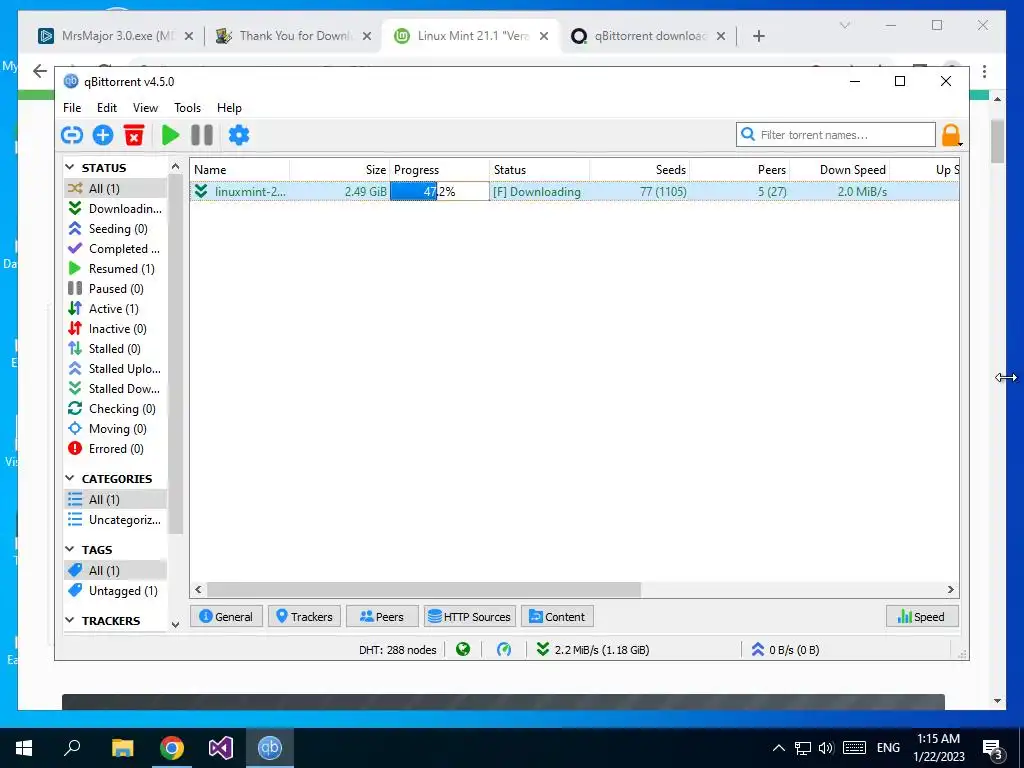This screenshot has height=768, width=1024.
Task: Collapse the STATUS section
Action: [x=70, y=168]
